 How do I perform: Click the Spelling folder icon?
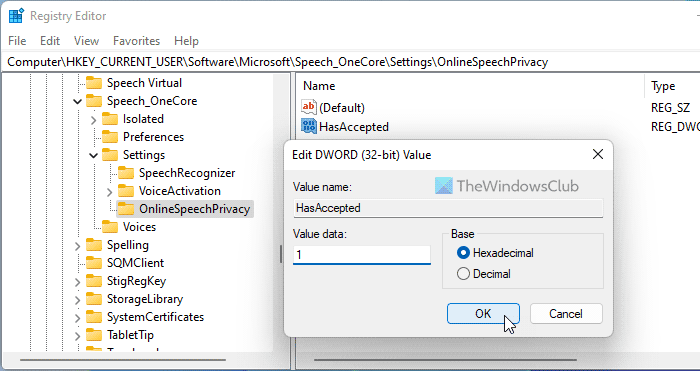94,245
